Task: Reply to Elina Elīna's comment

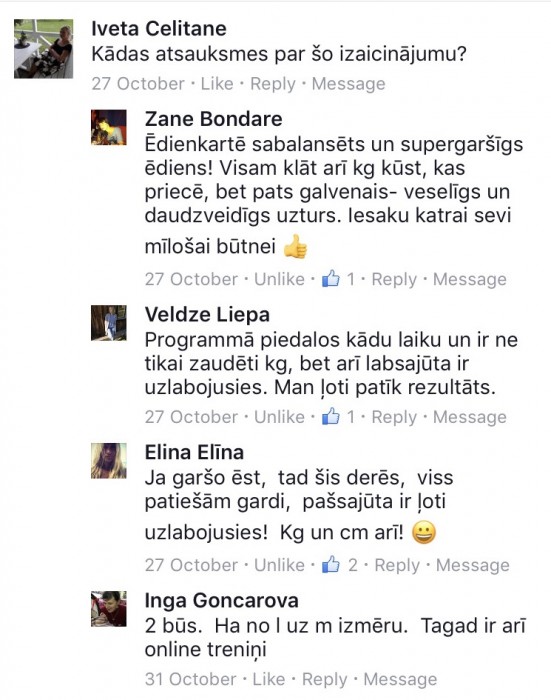Action: pyautogui.click(x=397, y=565)
